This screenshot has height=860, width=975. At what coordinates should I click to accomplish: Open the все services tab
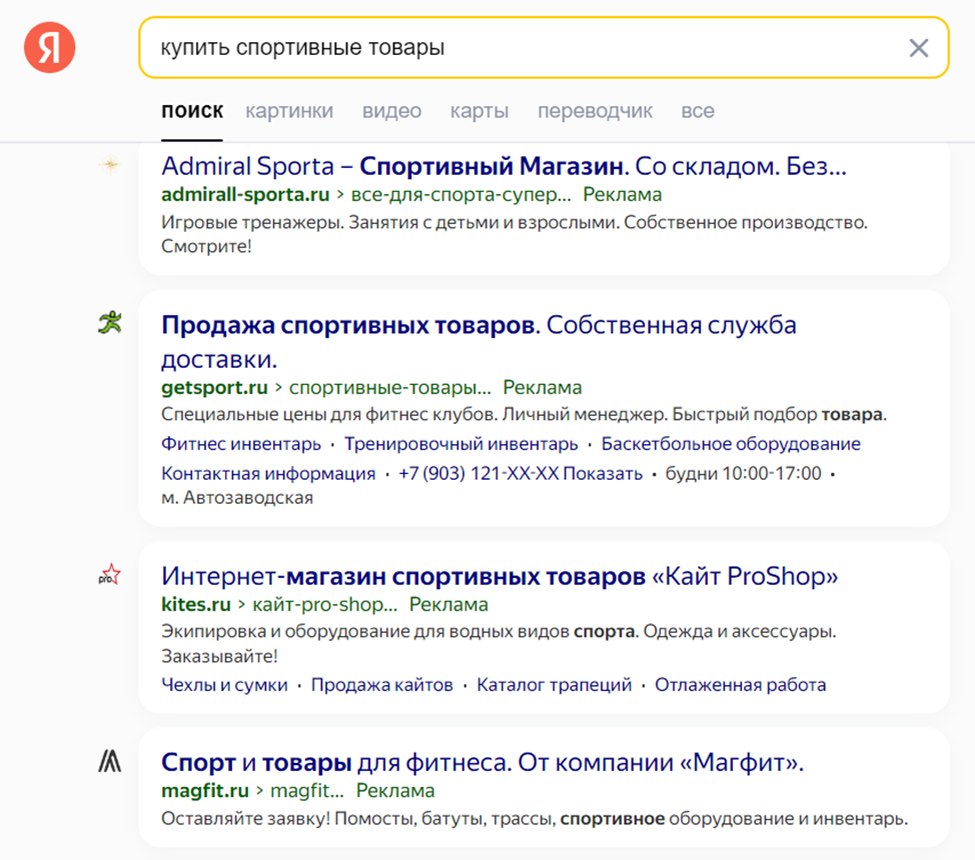point(698,111)
